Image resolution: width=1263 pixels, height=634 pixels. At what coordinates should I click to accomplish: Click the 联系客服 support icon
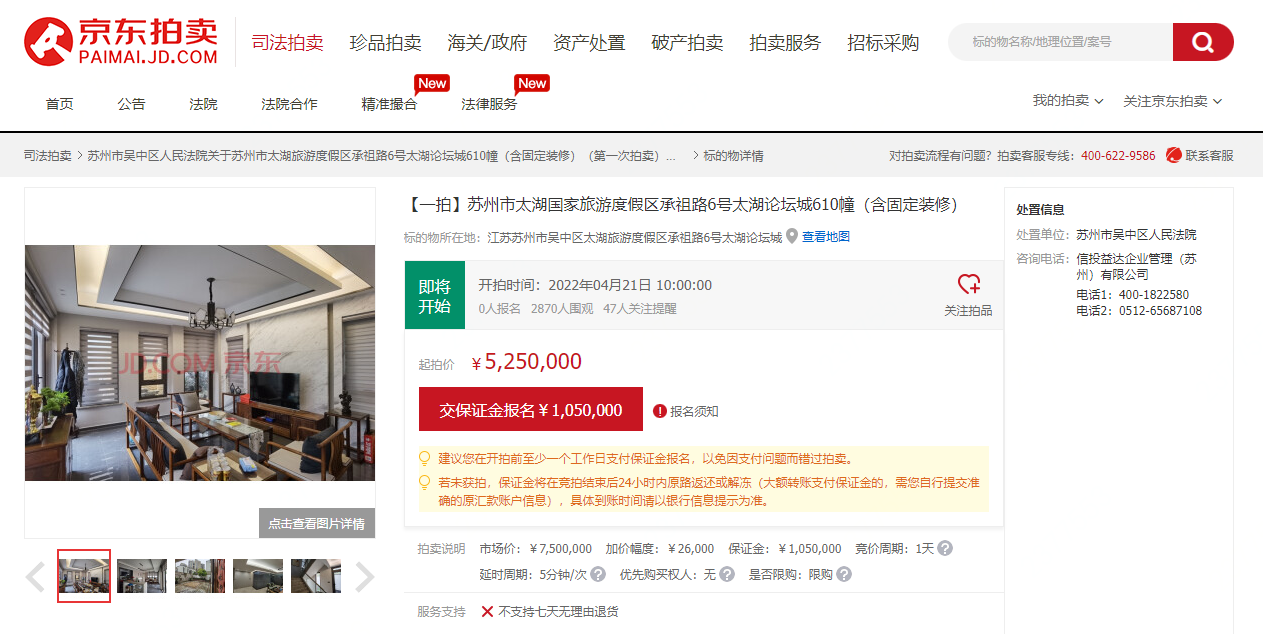coord(1174,156)
